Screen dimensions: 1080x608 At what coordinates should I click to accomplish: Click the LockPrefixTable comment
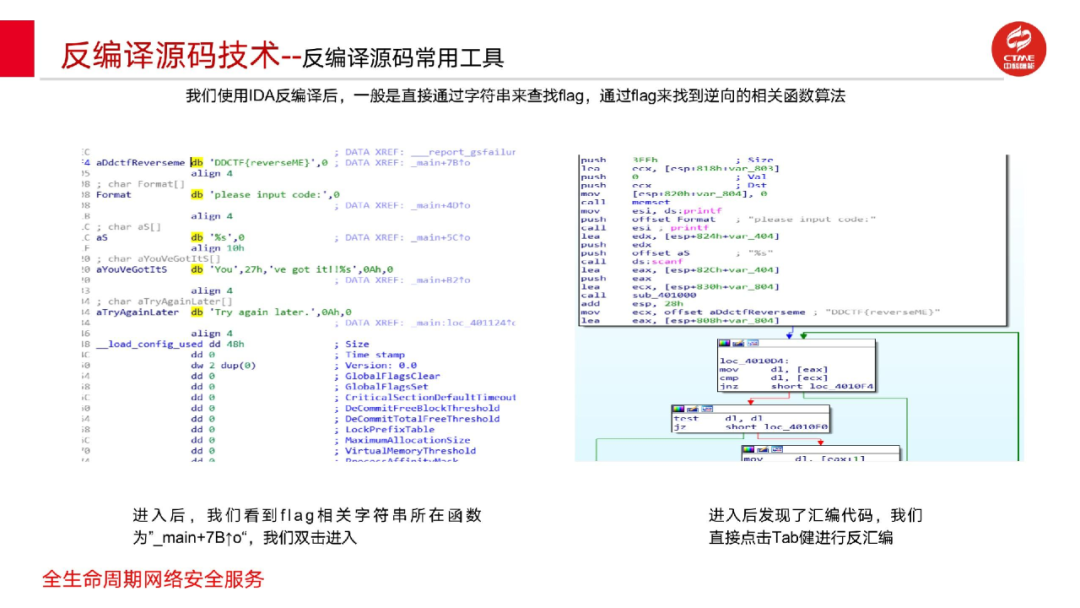click(390, 430)
